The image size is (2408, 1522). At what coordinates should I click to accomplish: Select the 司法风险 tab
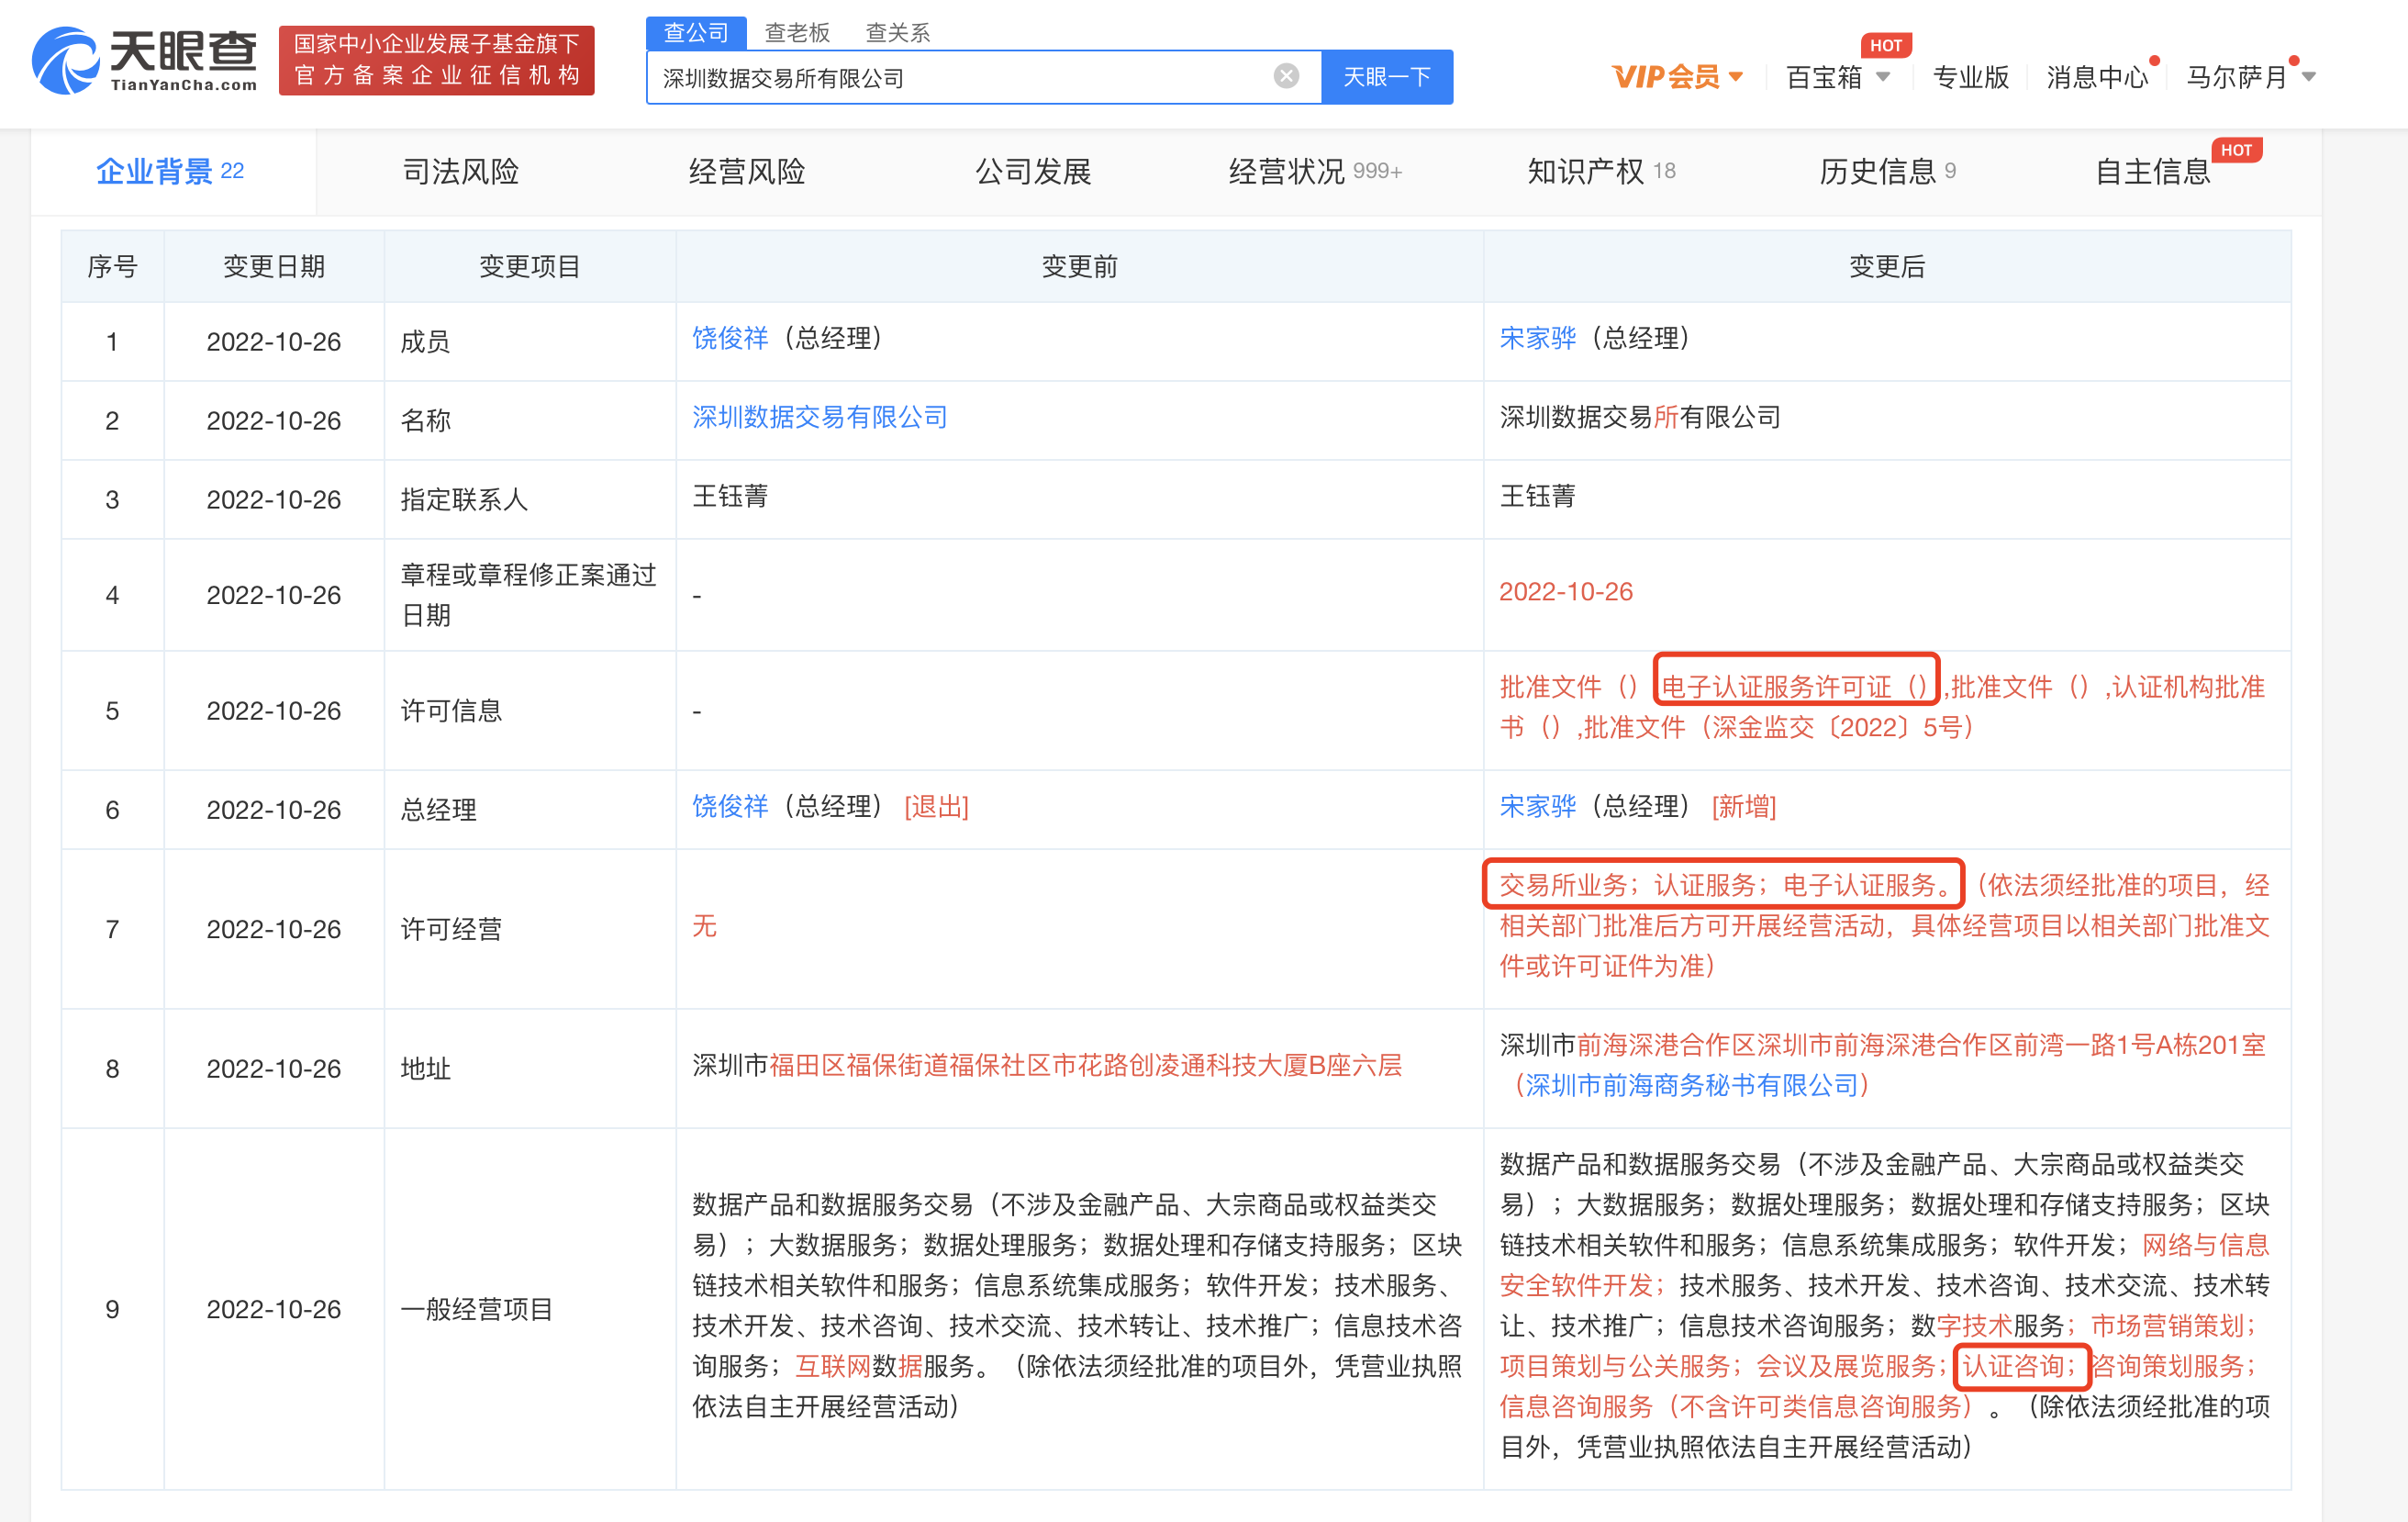coord(460,171)
